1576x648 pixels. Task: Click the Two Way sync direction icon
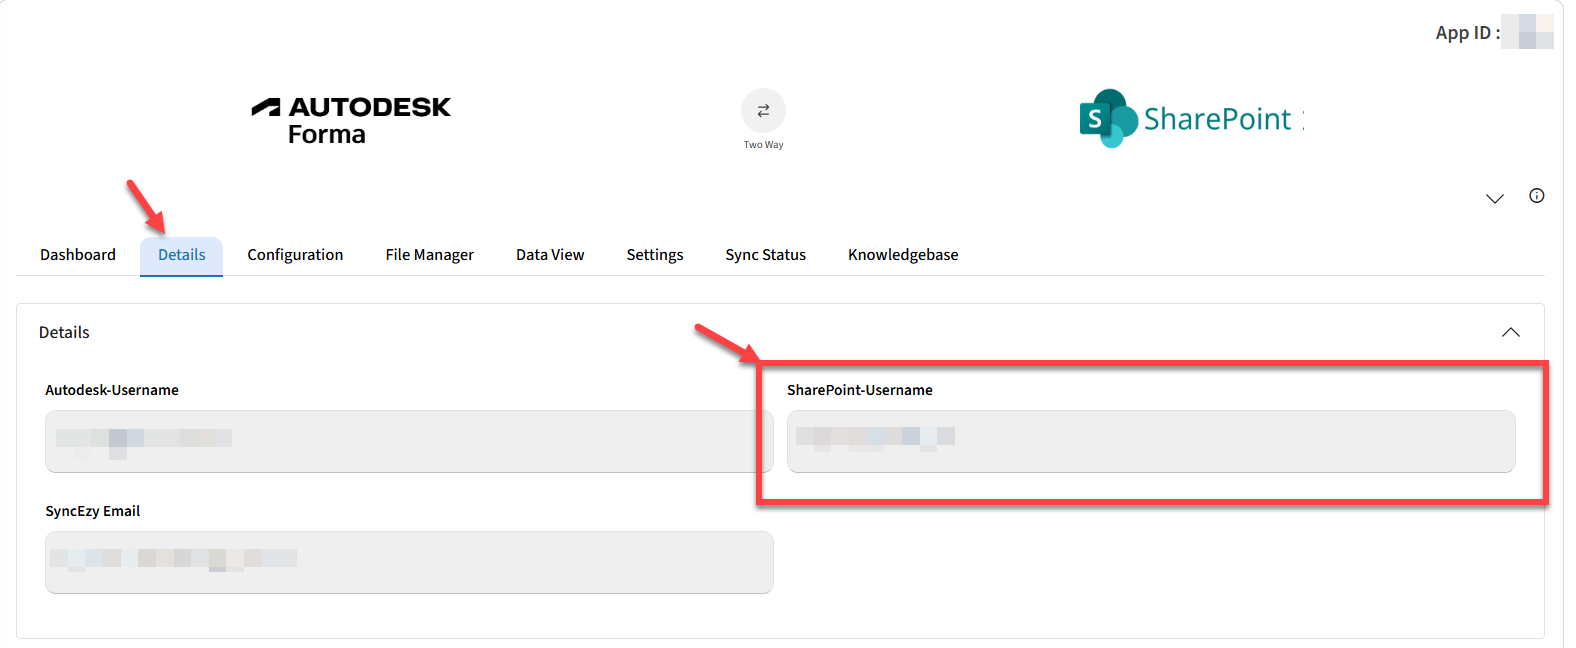(763, 110)
